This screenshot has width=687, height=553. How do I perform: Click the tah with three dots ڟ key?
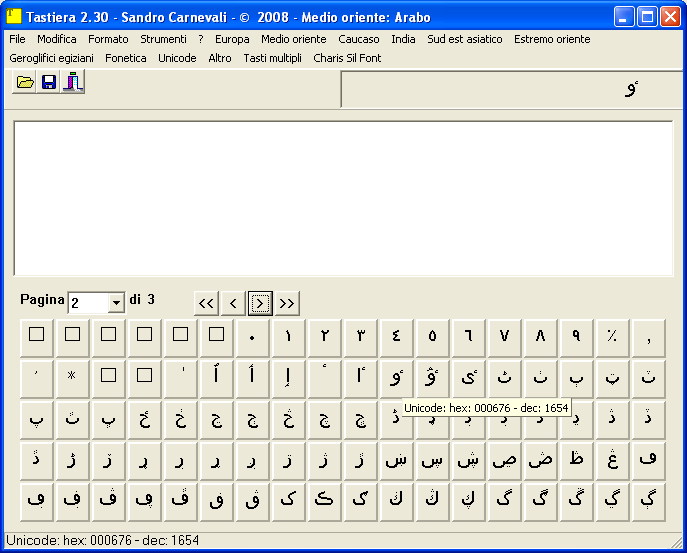(x=576, y=461)
